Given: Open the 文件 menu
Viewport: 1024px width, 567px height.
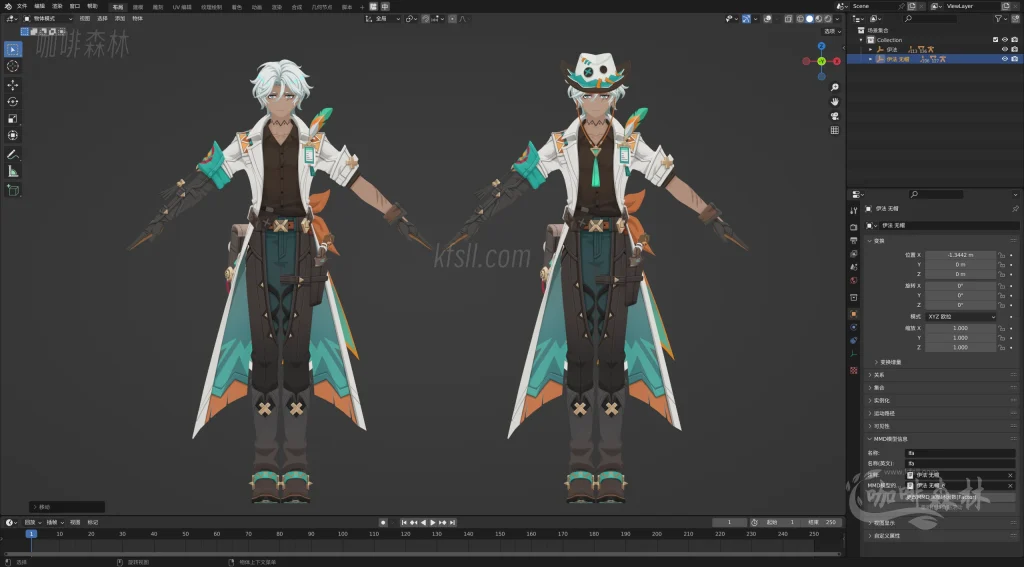Looking at the screenshot, I should tap(22, 7).
